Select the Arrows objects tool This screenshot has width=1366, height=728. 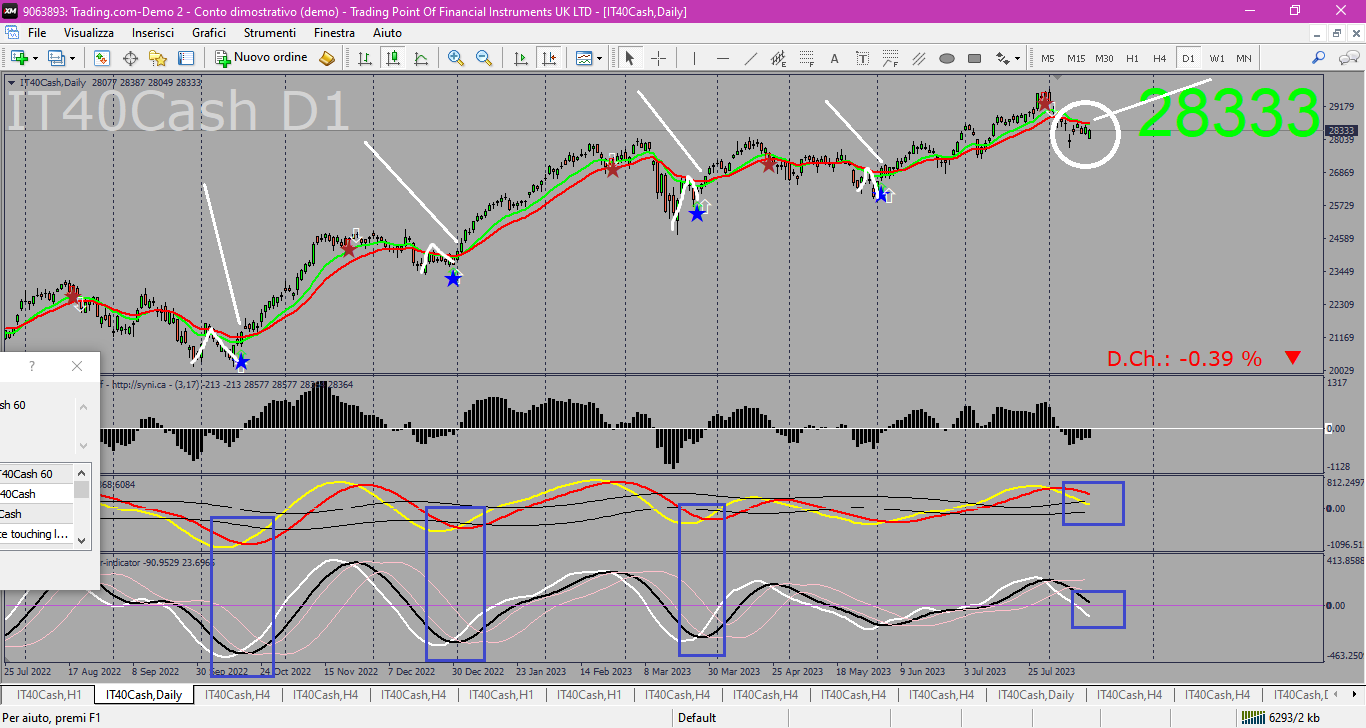pos(1003,58)
